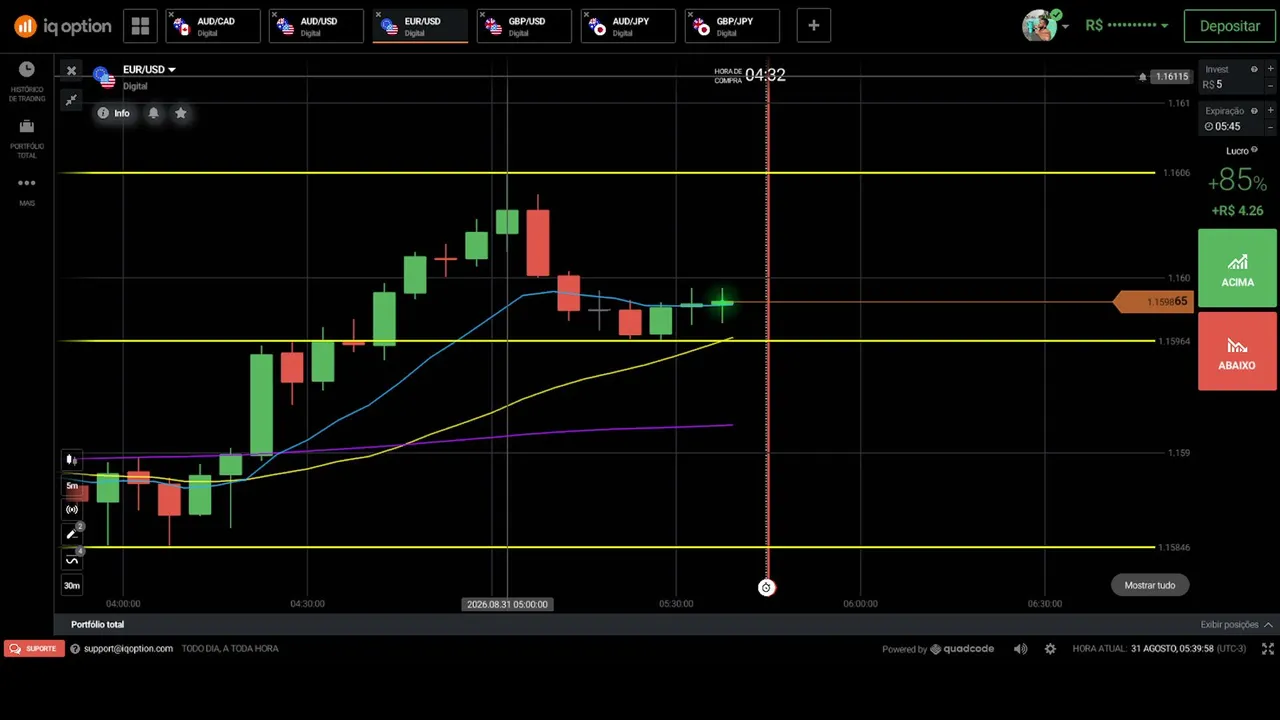Click the 2026.08.31 05:00:00 time label
The width and height of the screenshot is (1280, 720).
(507, 604)
